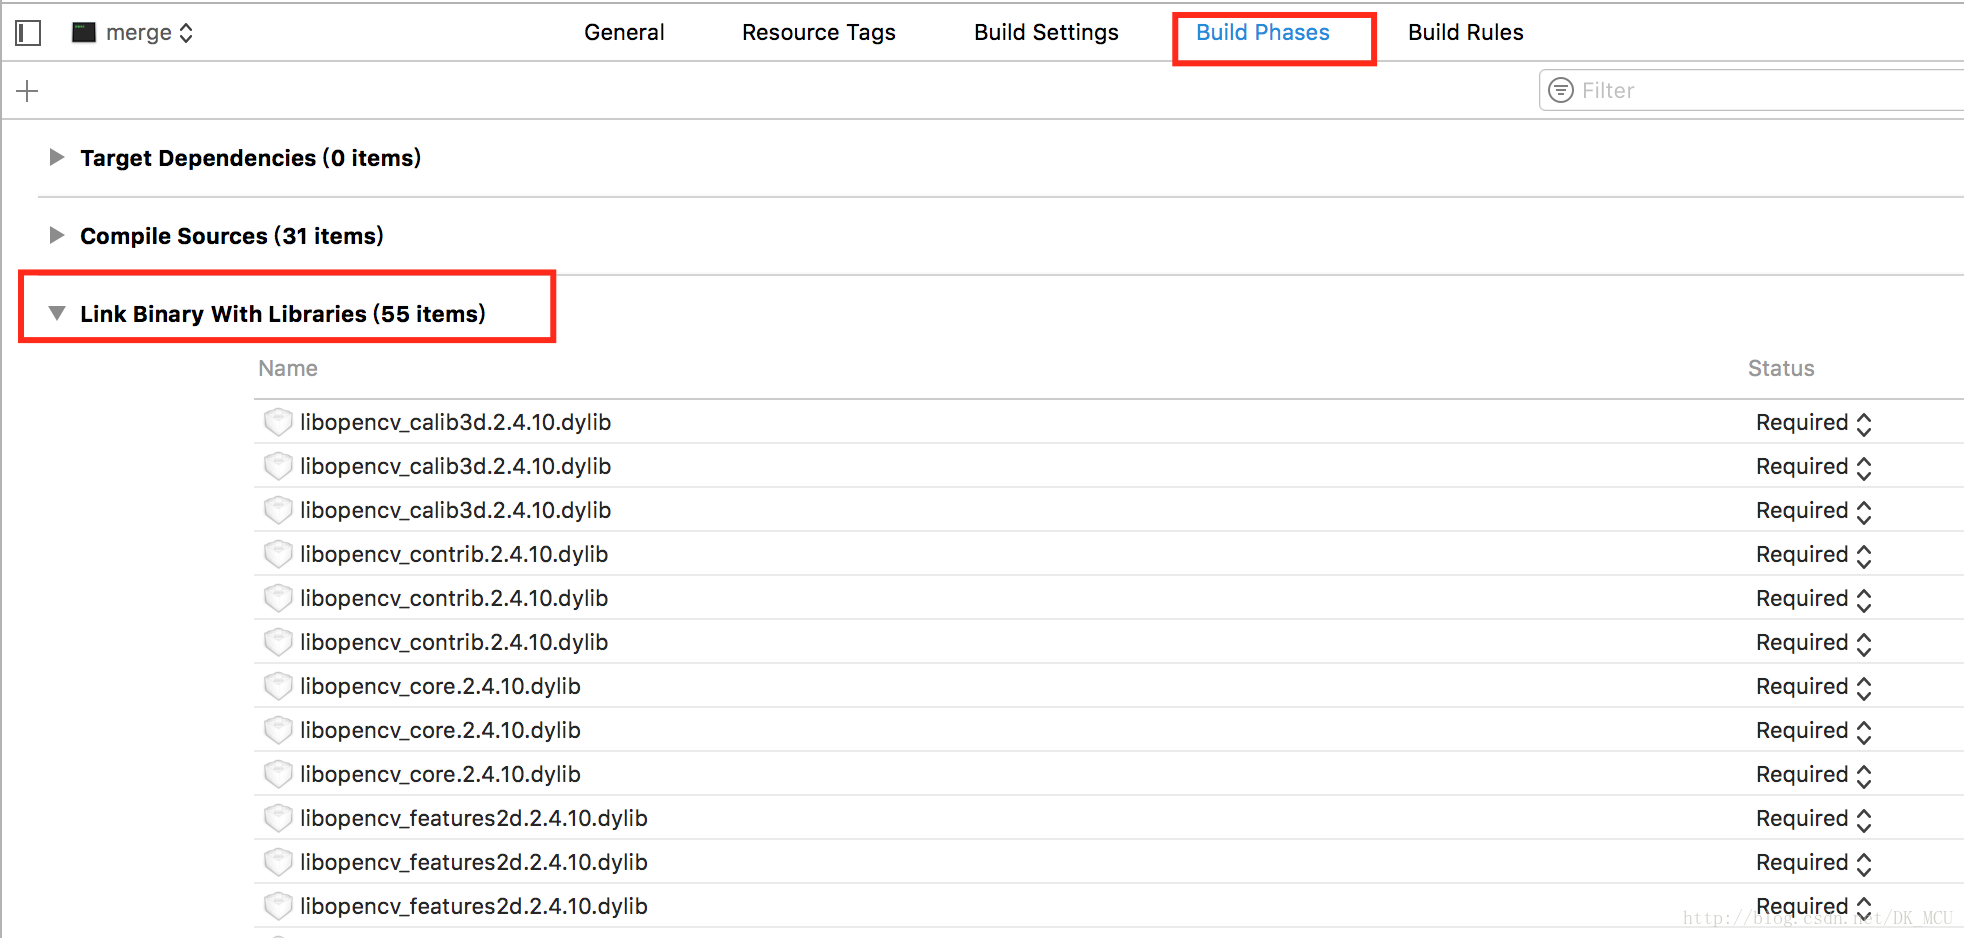Viewport: 1964px width, 938px height.
Task: Open Required status popup for third contrib row
Action: coord(1814,643)
